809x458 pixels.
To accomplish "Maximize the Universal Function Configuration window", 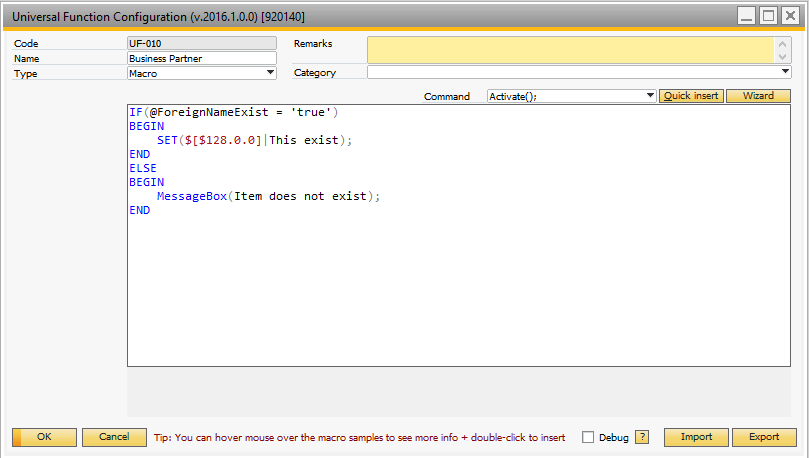I will pyautogui.click(x=768, y=16).
